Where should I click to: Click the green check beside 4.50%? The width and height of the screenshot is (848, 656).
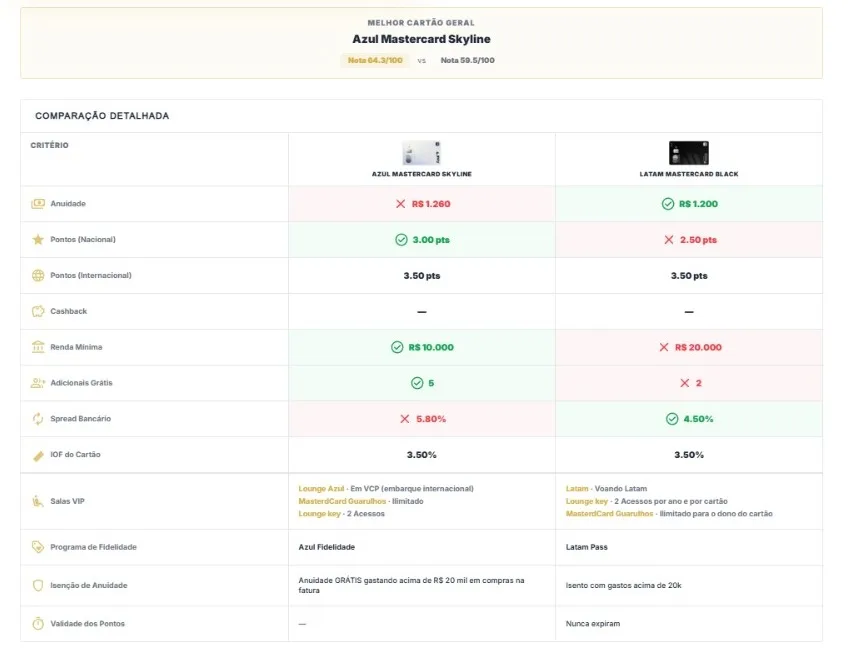pyautogui.click(x=672, y=419)
